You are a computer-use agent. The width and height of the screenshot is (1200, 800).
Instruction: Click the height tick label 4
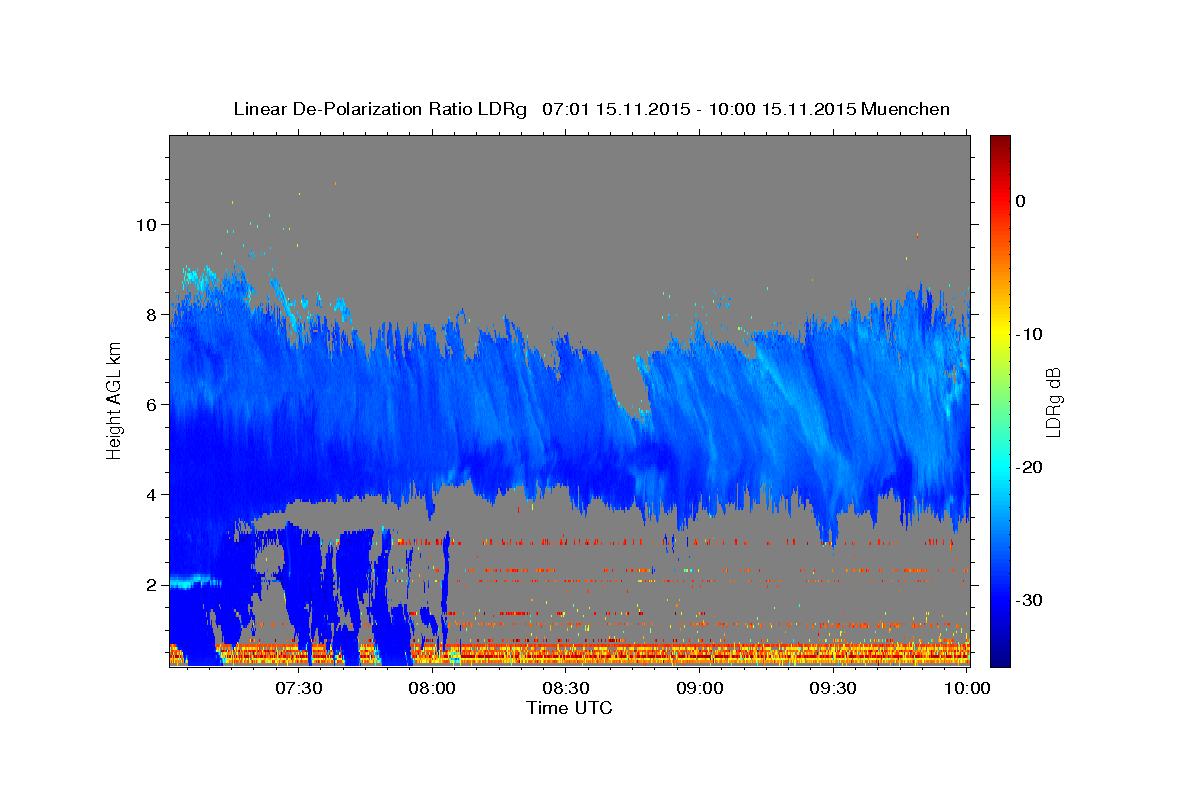(x=150, y=494)
